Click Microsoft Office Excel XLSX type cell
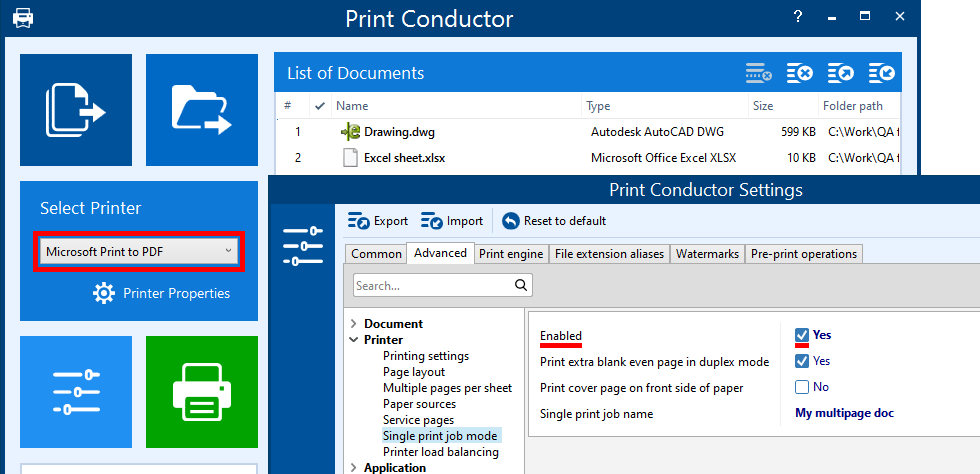The image size is (980, 474). pos(663,158)
